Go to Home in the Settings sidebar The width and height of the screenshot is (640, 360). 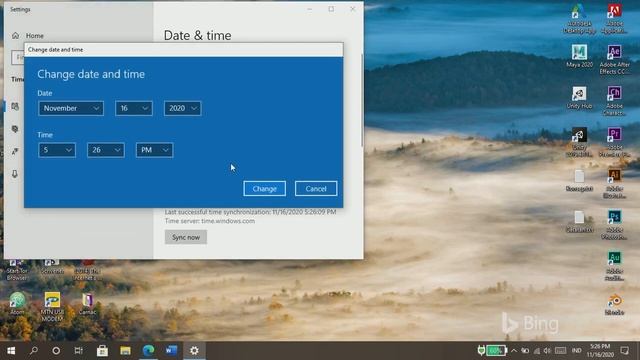click(x=35, y=36)
